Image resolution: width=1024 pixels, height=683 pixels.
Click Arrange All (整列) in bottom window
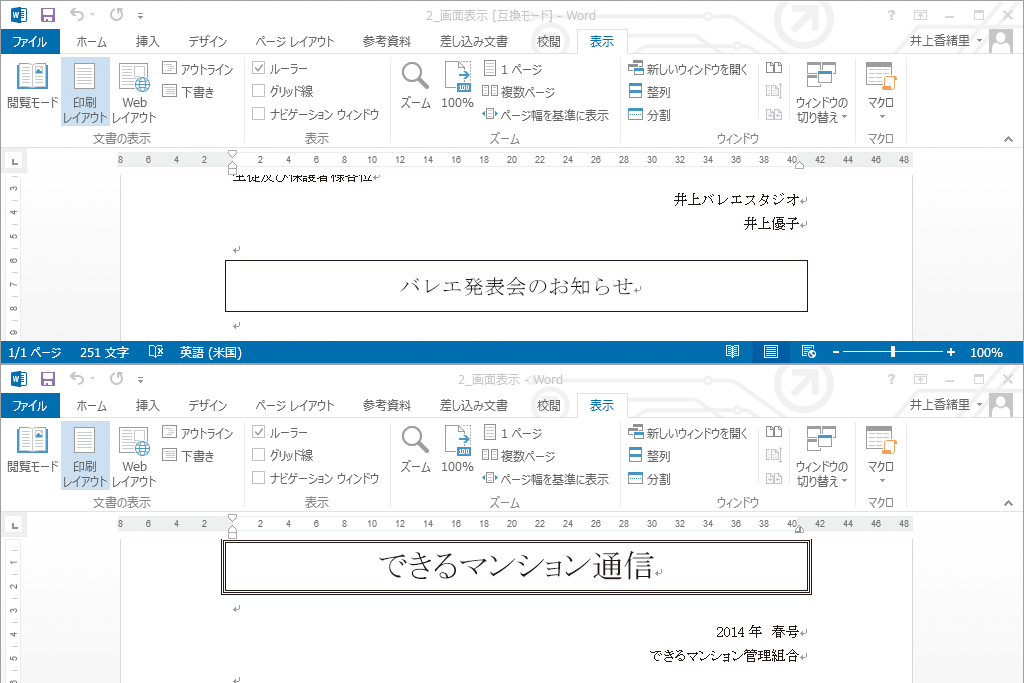(650, 456)
